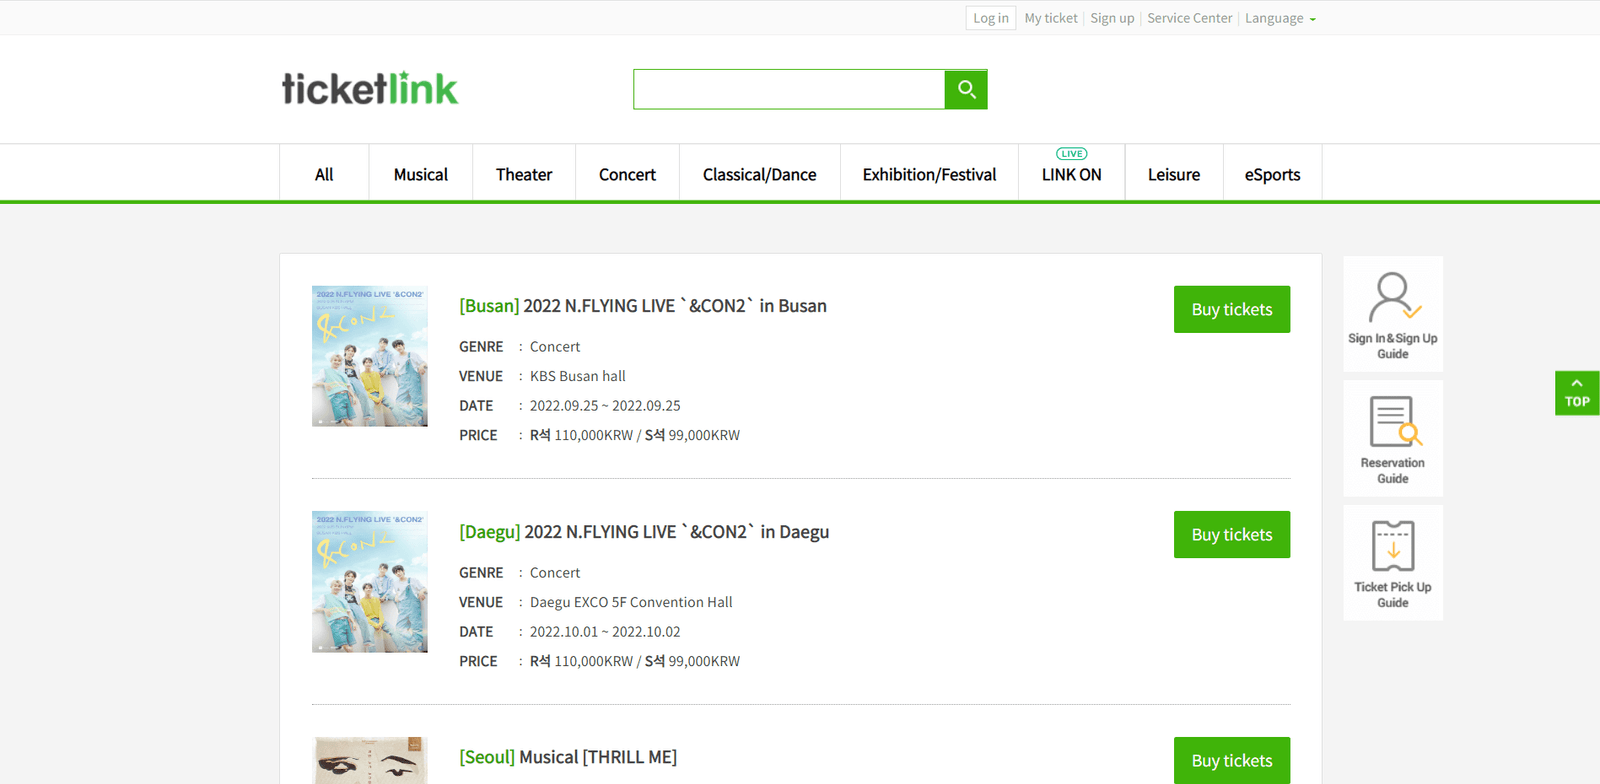1600x784 pixels.
Task: Switch to the Concert category tab
Action: point(627,174)
